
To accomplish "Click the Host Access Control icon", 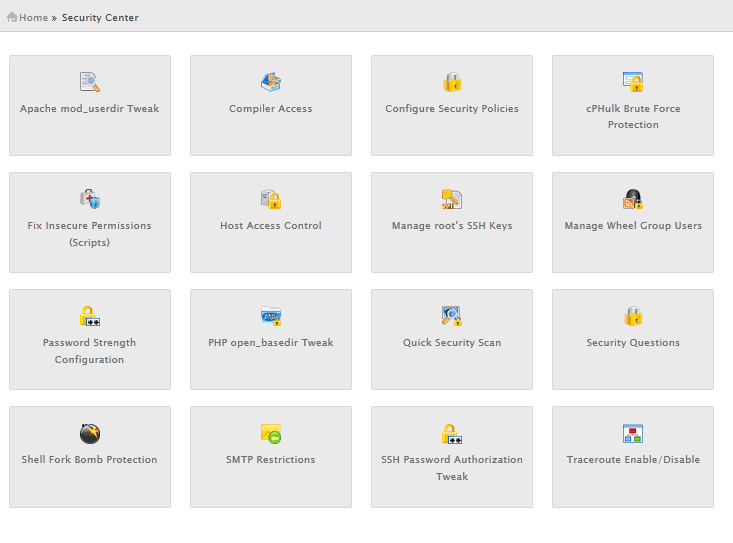I will 271,199.
